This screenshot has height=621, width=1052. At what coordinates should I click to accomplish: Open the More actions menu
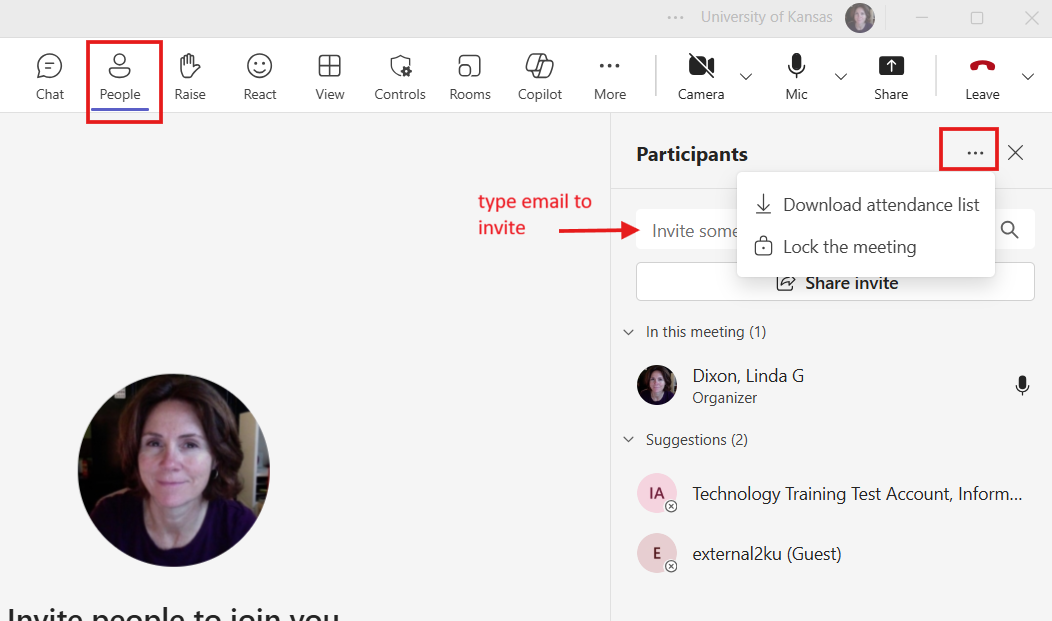click(x=610, y=77)
